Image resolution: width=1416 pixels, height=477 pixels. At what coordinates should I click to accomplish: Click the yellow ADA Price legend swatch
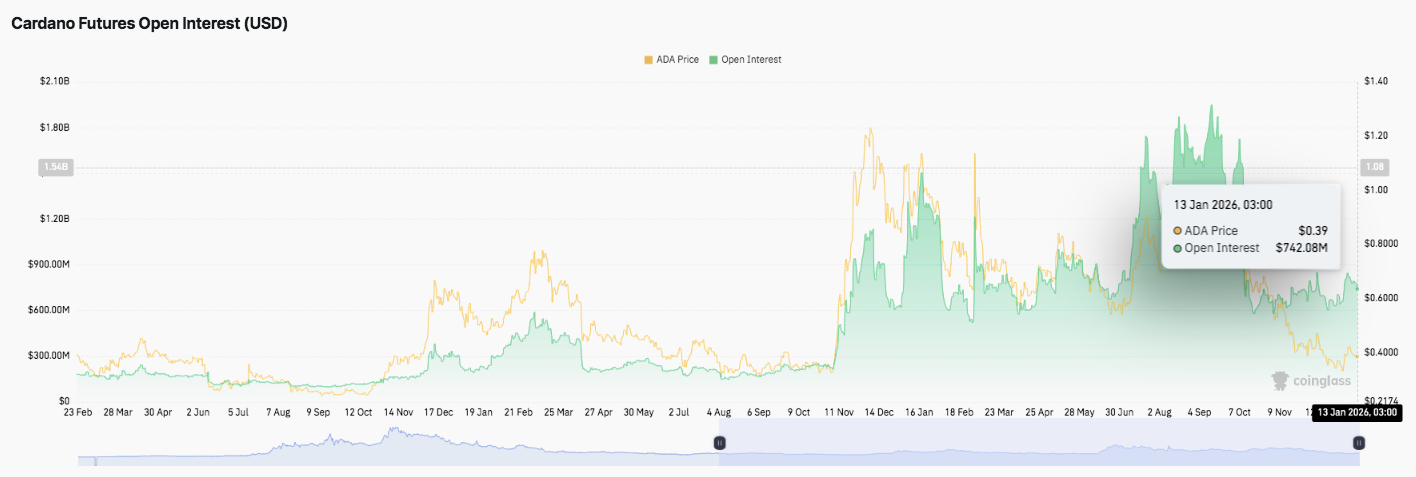(648, 60)
